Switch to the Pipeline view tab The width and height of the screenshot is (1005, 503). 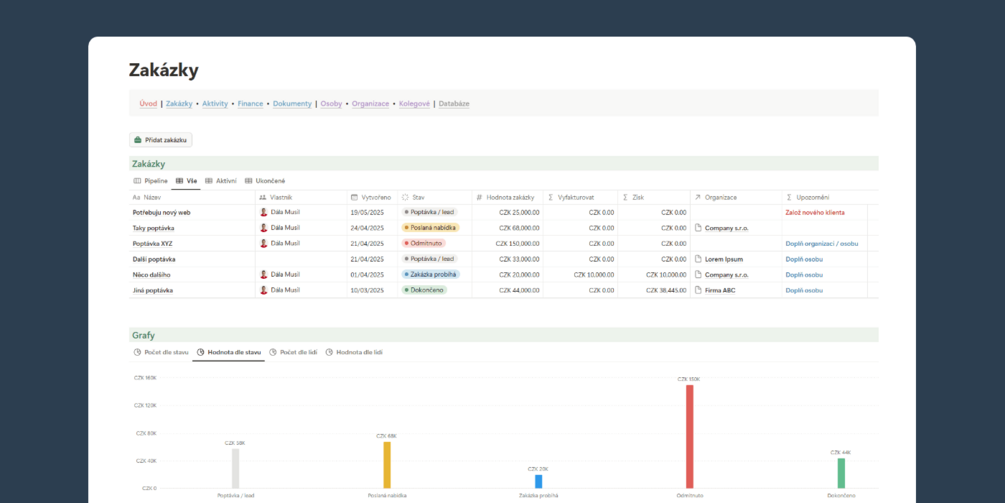[151, 181]
